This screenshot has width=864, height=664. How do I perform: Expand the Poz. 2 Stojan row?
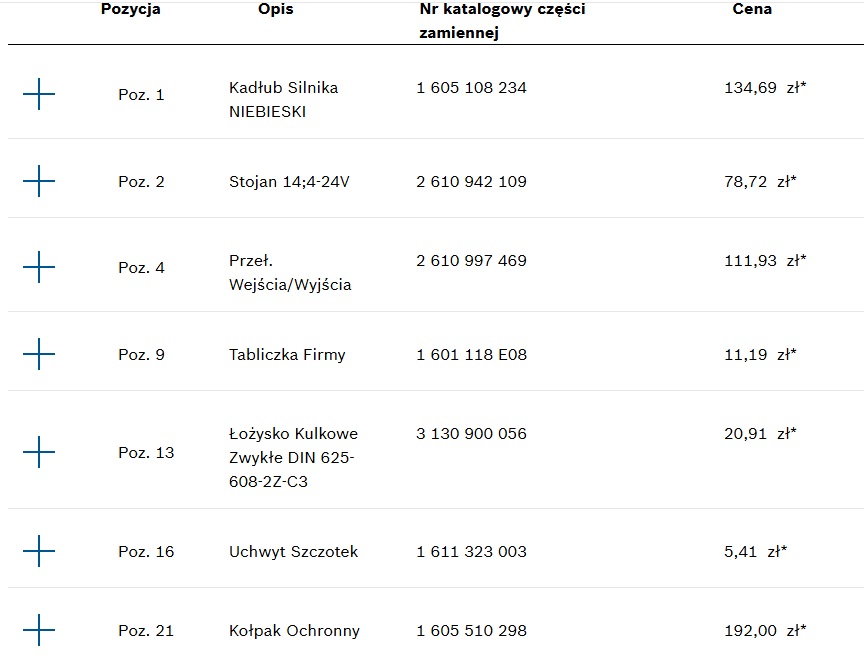click(39, 182)
